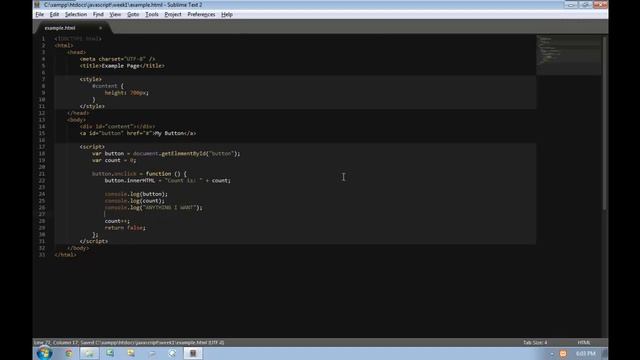The width and height of the screenshot is (640, 360).
Task: Open the highlighted File Explorer taskbar button
Action: tap(89, 353)
